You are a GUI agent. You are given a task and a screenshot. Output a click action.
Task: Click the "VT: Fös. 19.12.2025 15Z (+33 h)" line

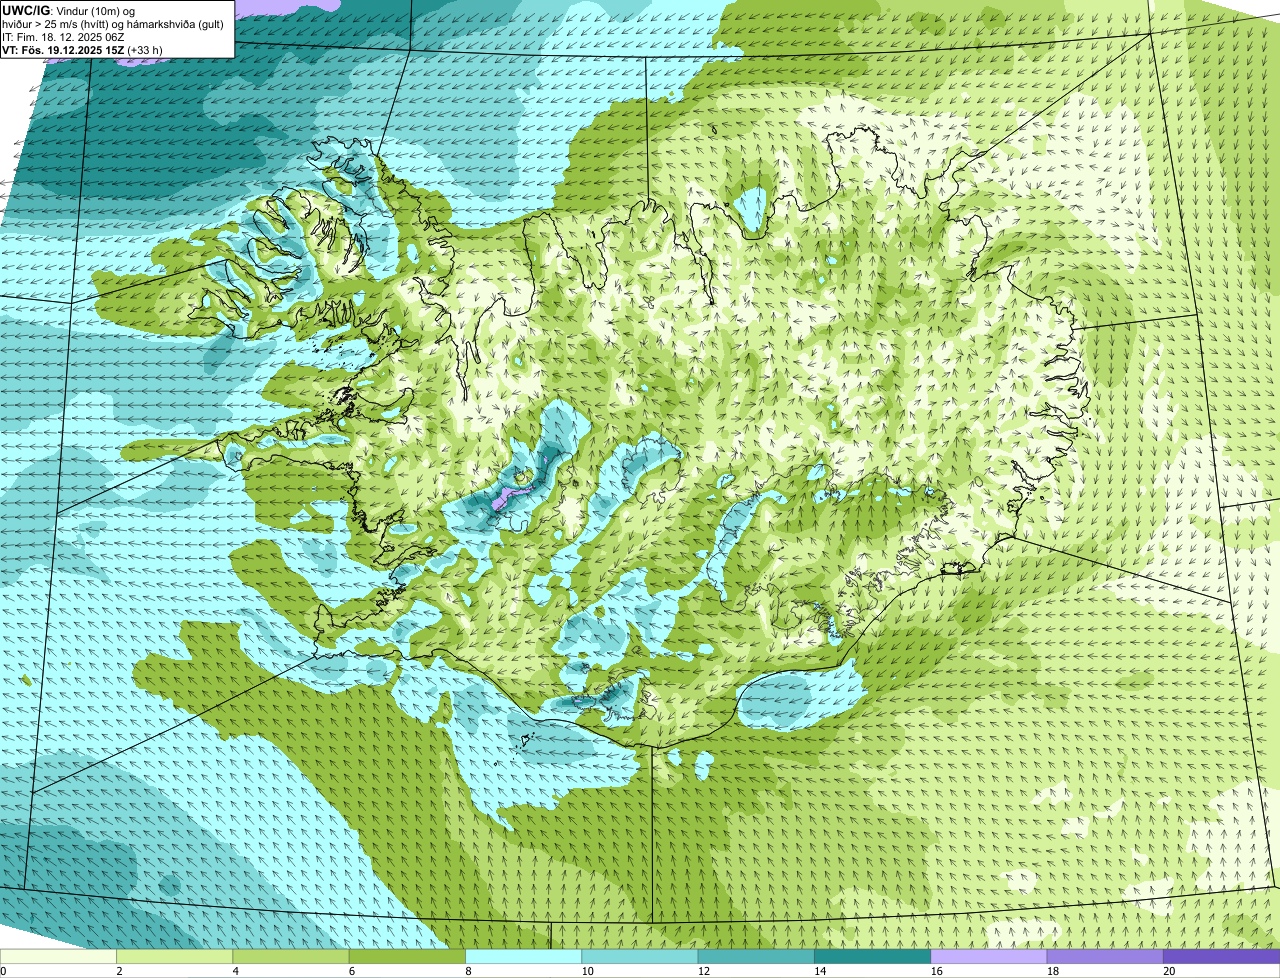pos(83,49)
